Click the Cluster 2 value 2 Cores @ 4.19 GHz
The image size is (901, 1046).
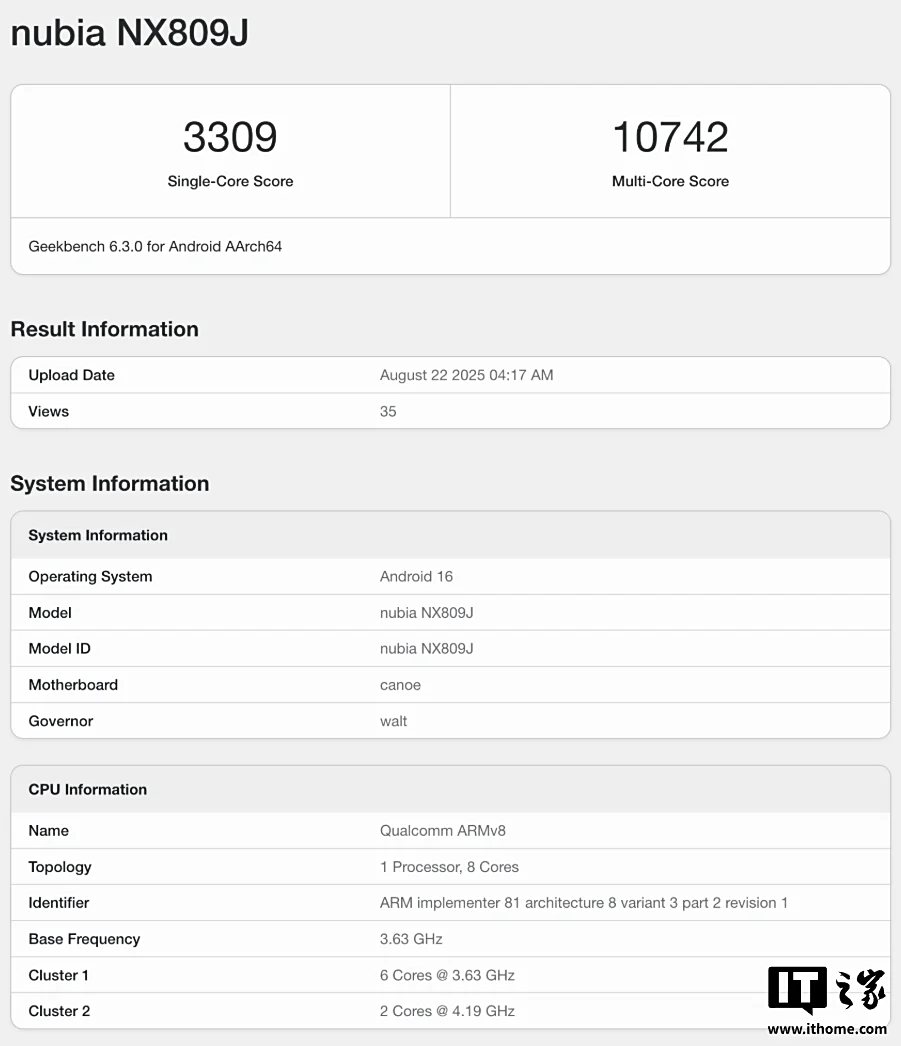tap(447, 1011)
